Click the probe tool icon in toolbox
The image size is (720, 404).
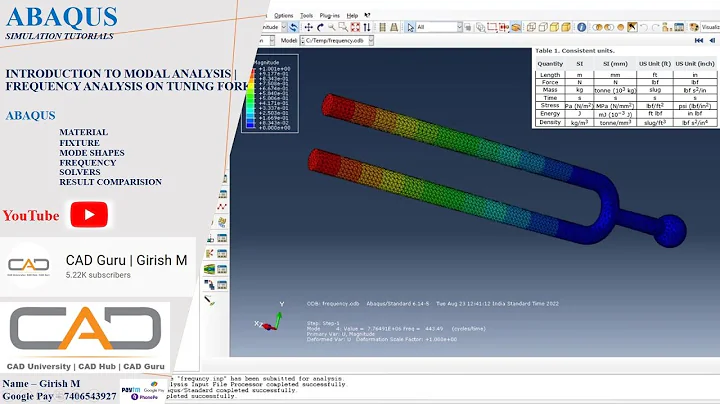click(x=209, y=301)
